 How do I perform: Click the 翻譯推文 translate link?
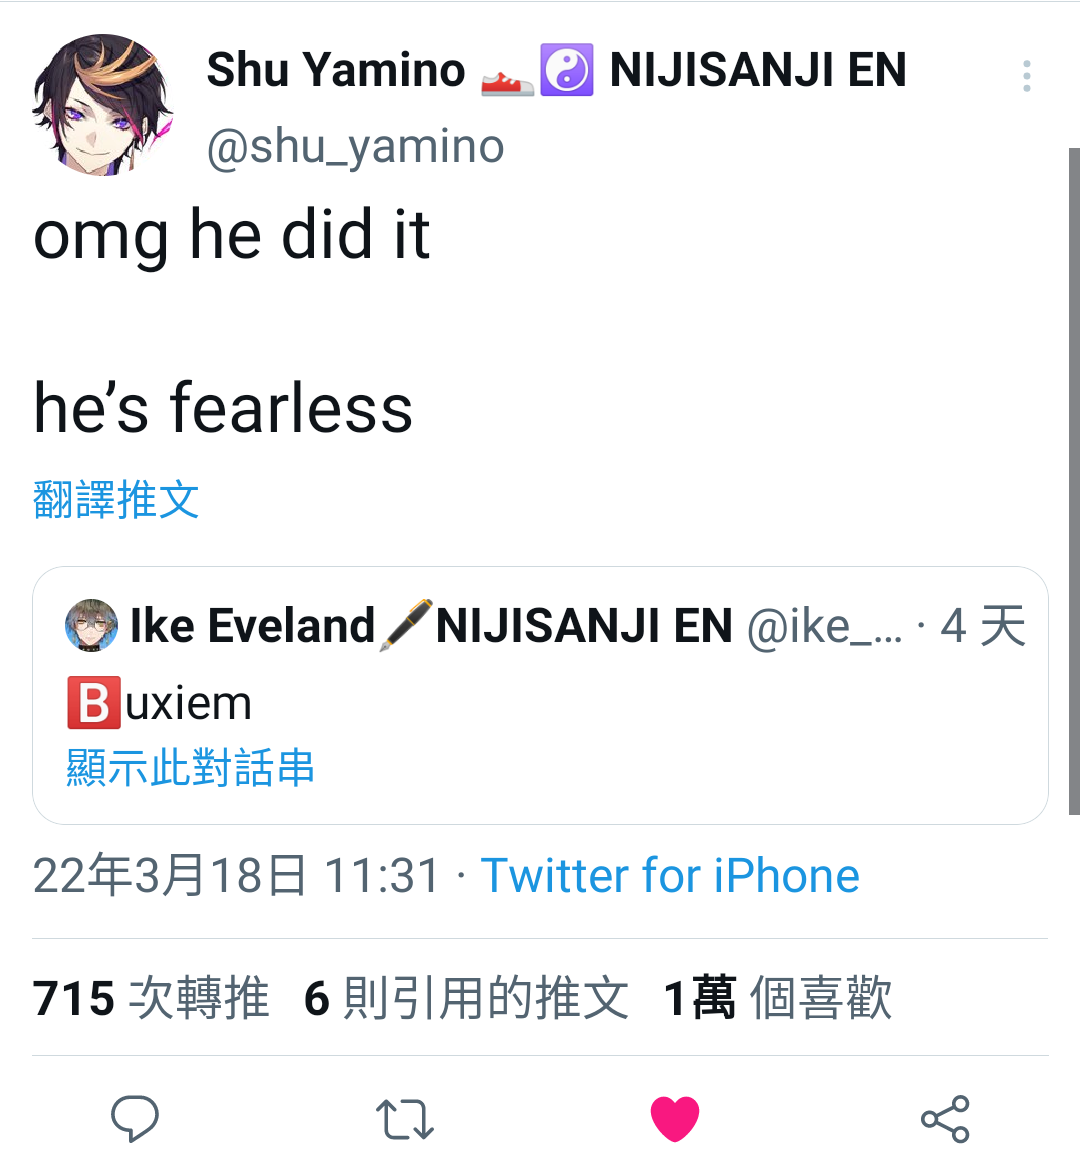point(116,499)
